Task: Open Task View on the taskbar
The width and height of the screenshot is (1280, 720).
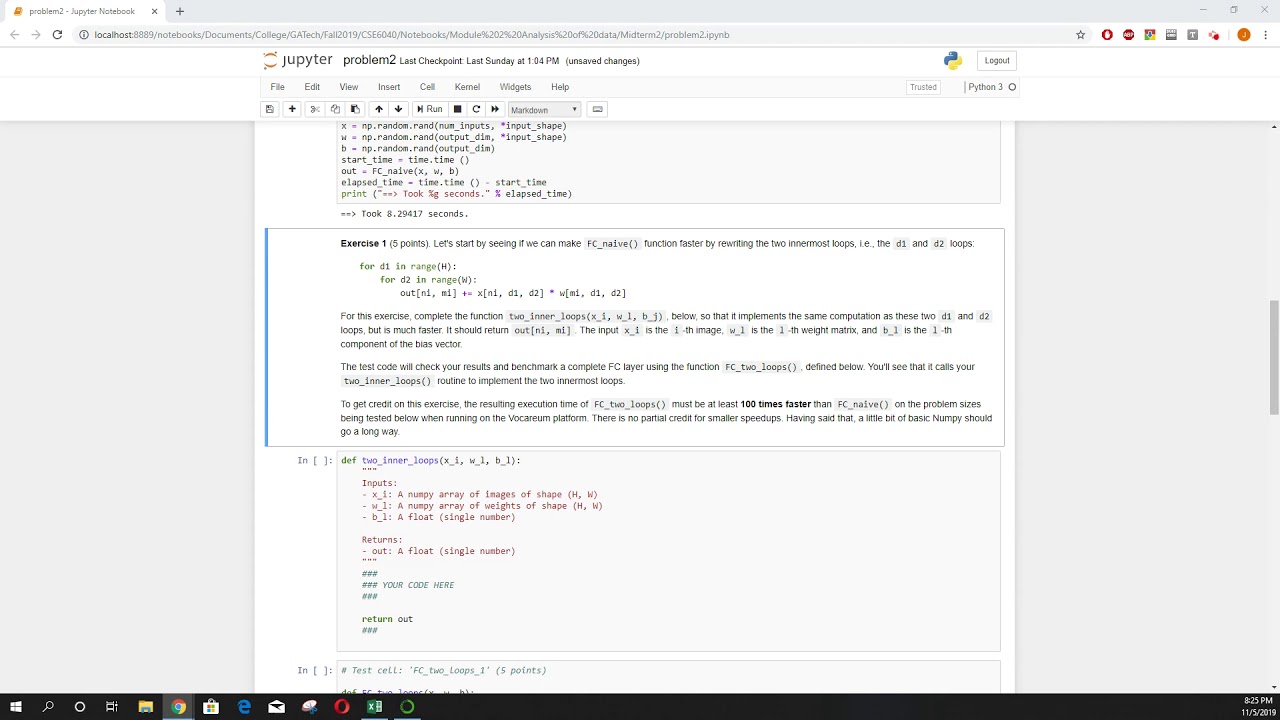Action: click(112, 706)
